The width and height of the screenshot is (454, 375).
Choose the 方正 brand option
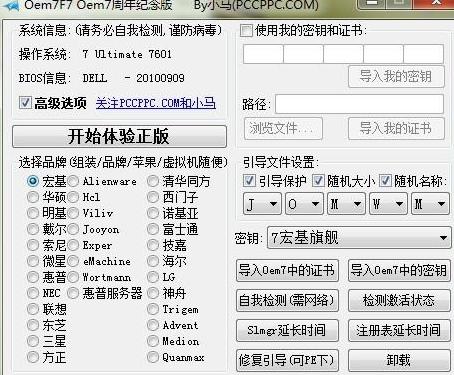coord(33,357)
